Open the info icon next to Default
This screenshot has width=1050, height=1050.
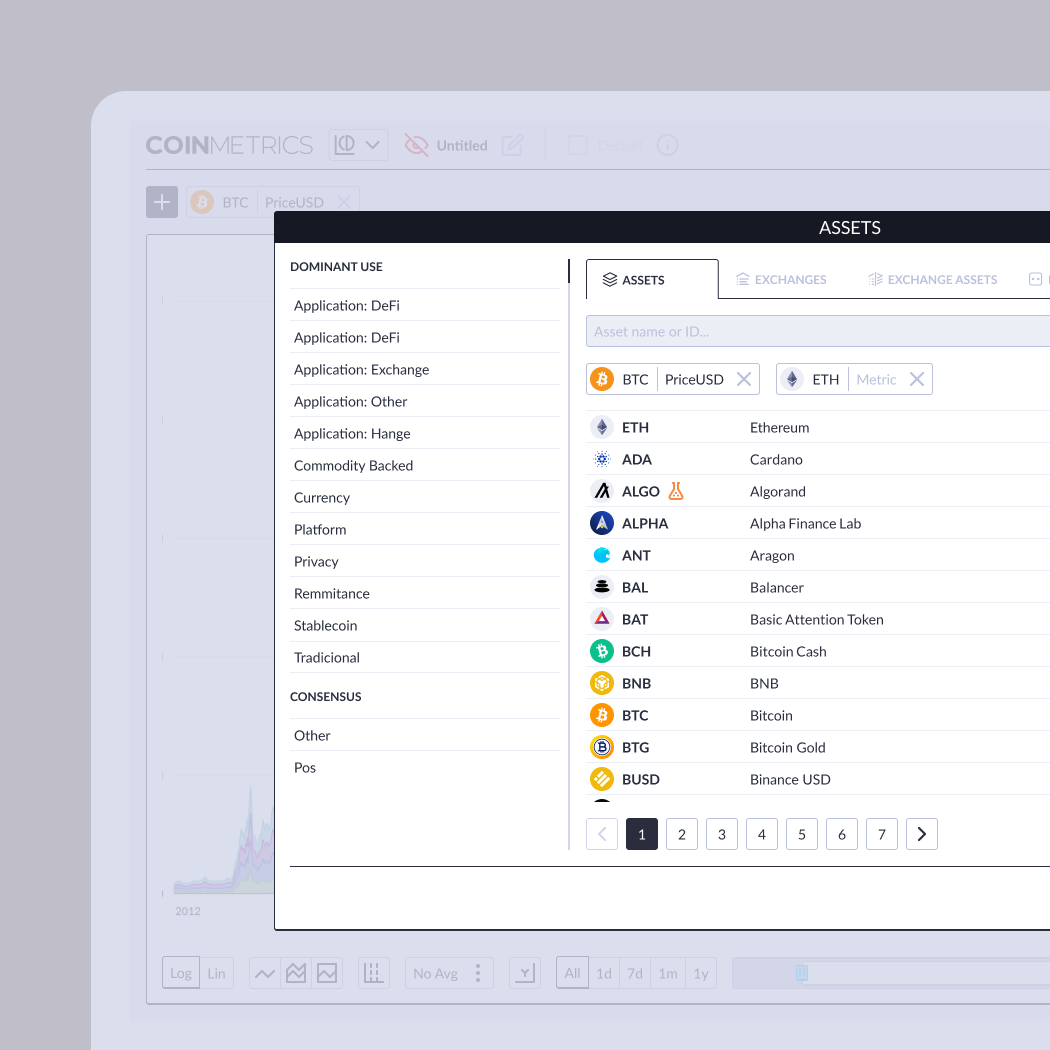(667, 145)
